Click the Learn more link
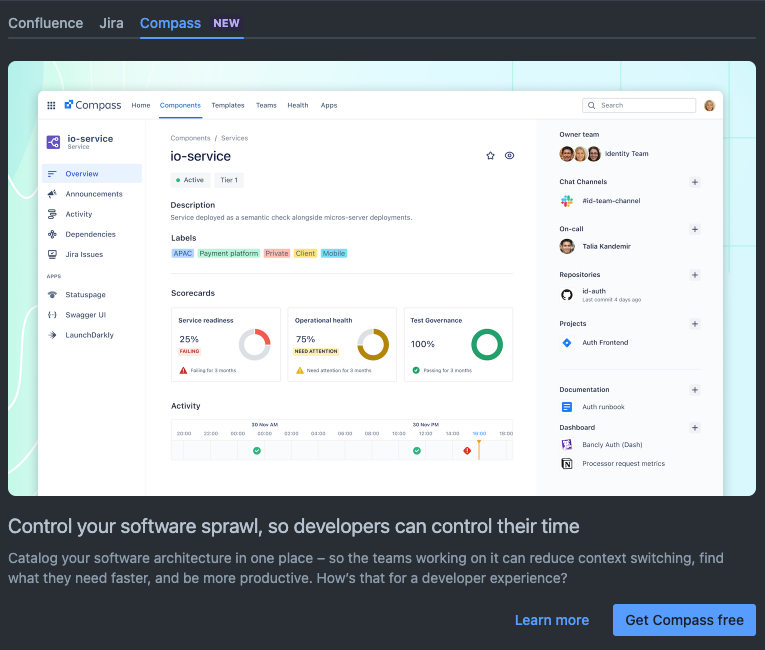 (x=552, y=620)
